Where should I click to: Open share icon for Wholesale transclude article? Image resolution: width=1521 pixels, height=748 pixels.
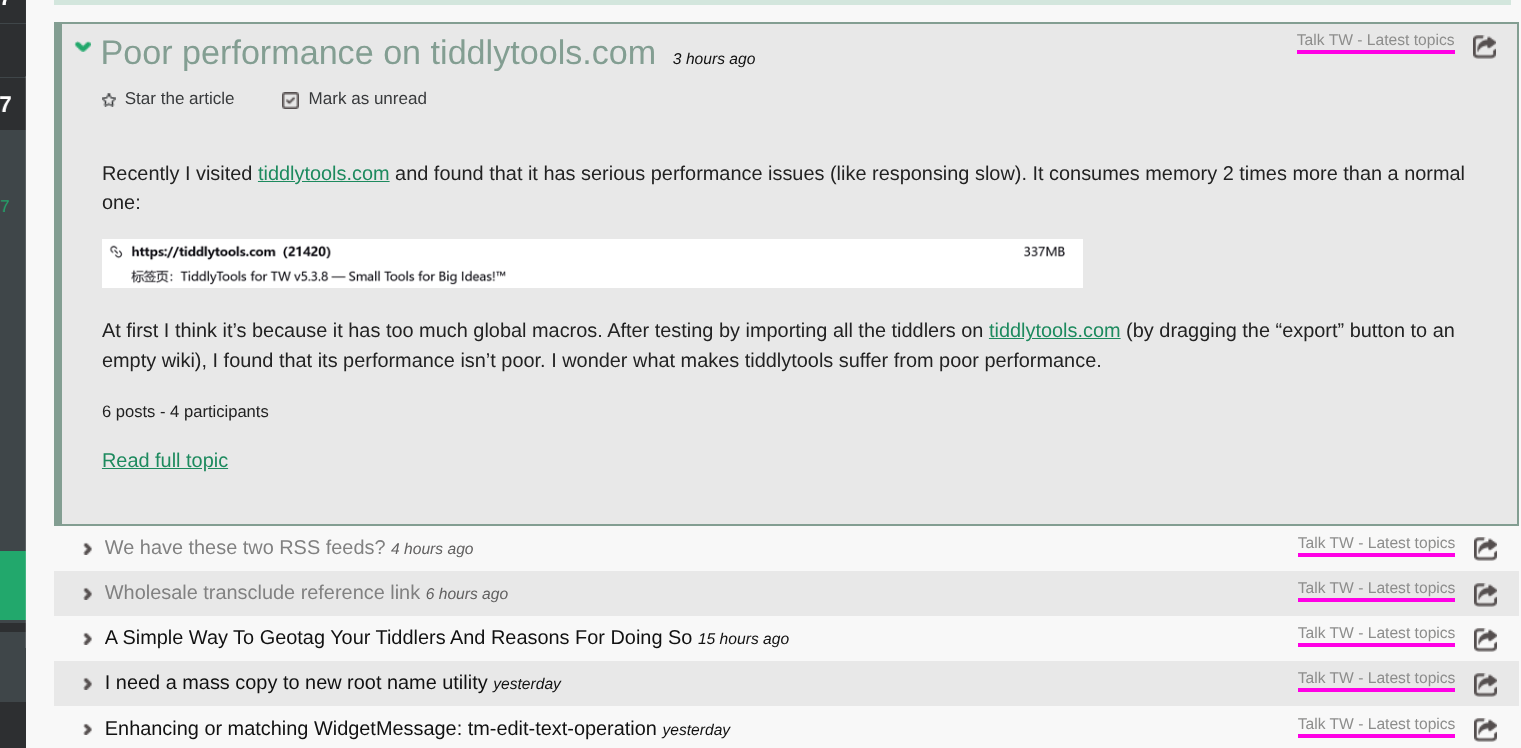[1486, 594]
